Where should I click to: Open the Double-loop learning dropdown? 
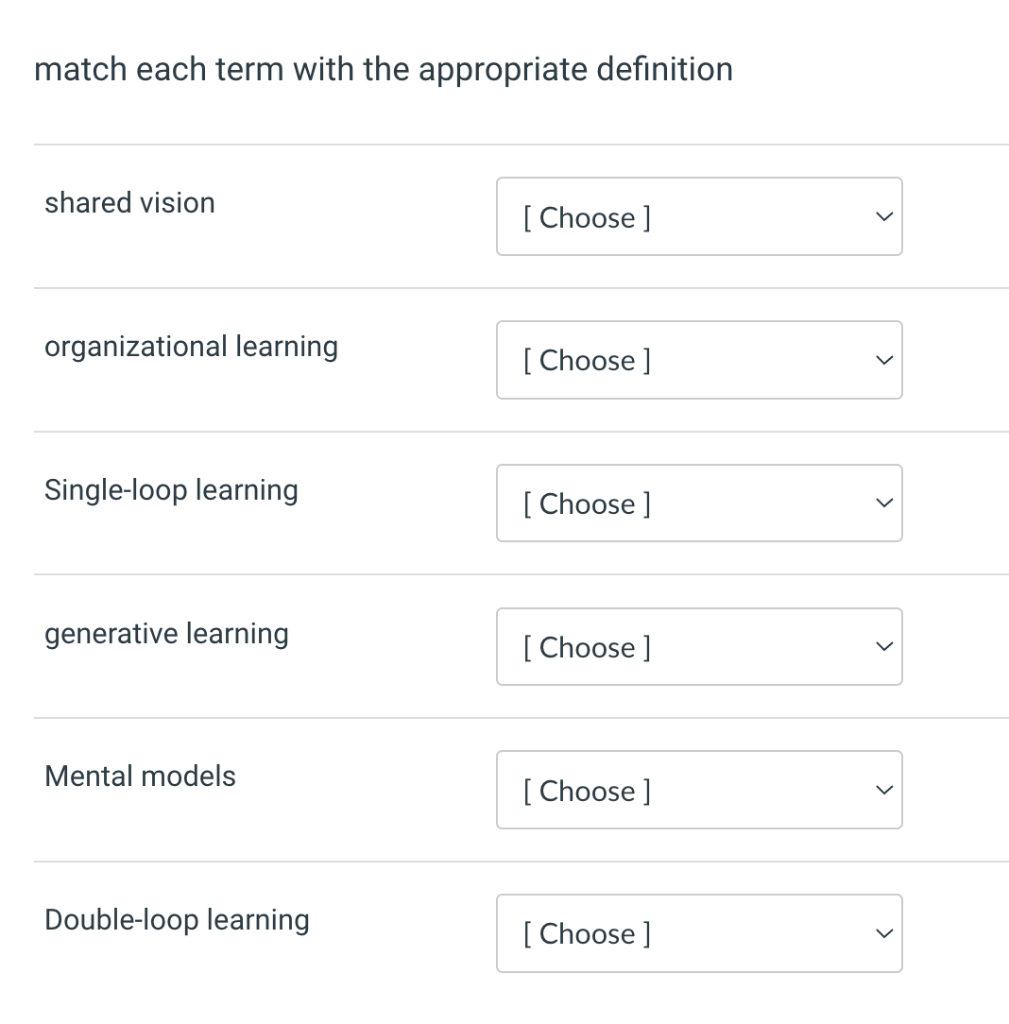tap(699, 933)
